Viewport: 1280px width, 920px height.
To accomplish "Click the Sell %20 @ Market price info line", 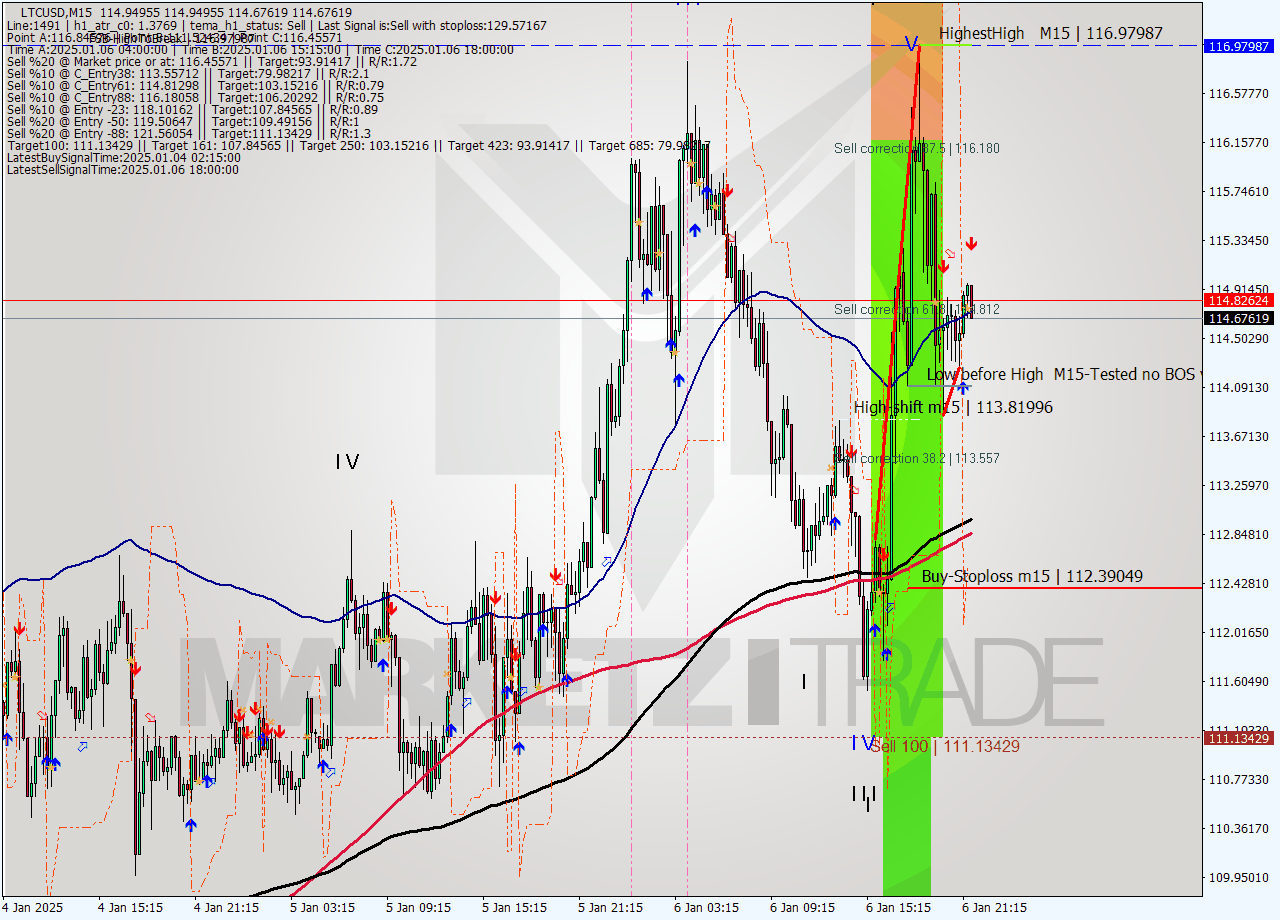I will coord(211,62).
